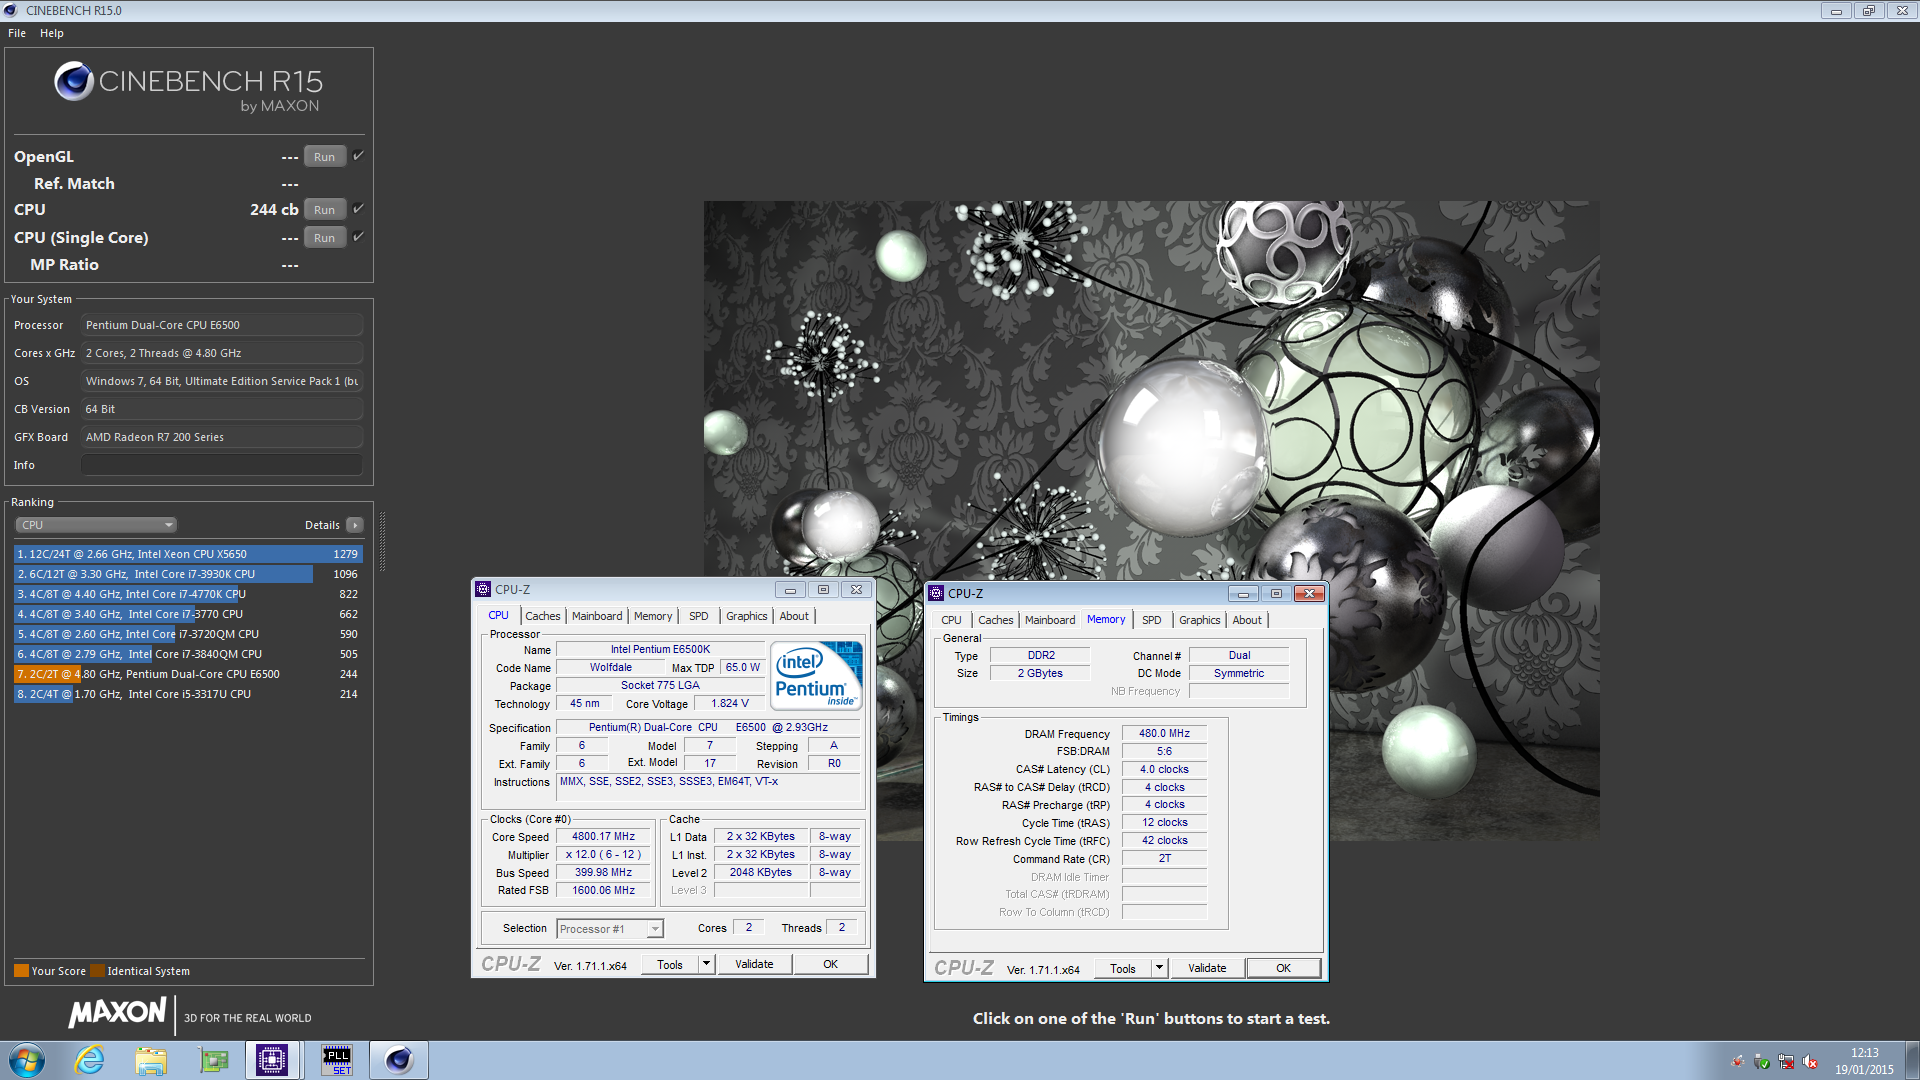Image resolution: width=1920 pixels, height=1080 pixels.
Task: Switch to Mainboard tab in left CPU-Z window
Action: (x=597, y=616)
